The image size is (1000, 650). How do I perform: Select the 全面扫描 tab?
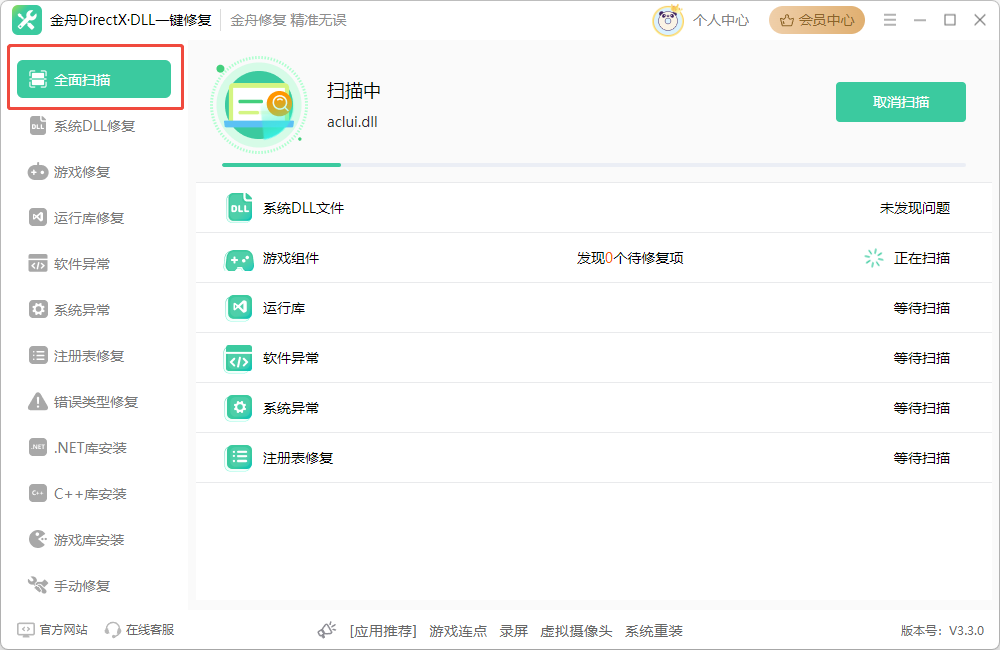pyautogui.click(x=94, y=79)
